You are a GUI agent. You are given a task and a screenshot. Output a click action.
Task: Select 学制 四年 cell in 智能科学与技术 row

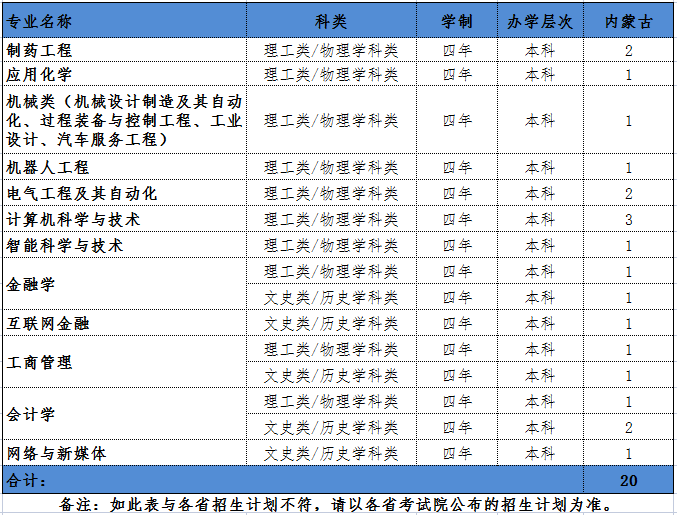(457, 245)
